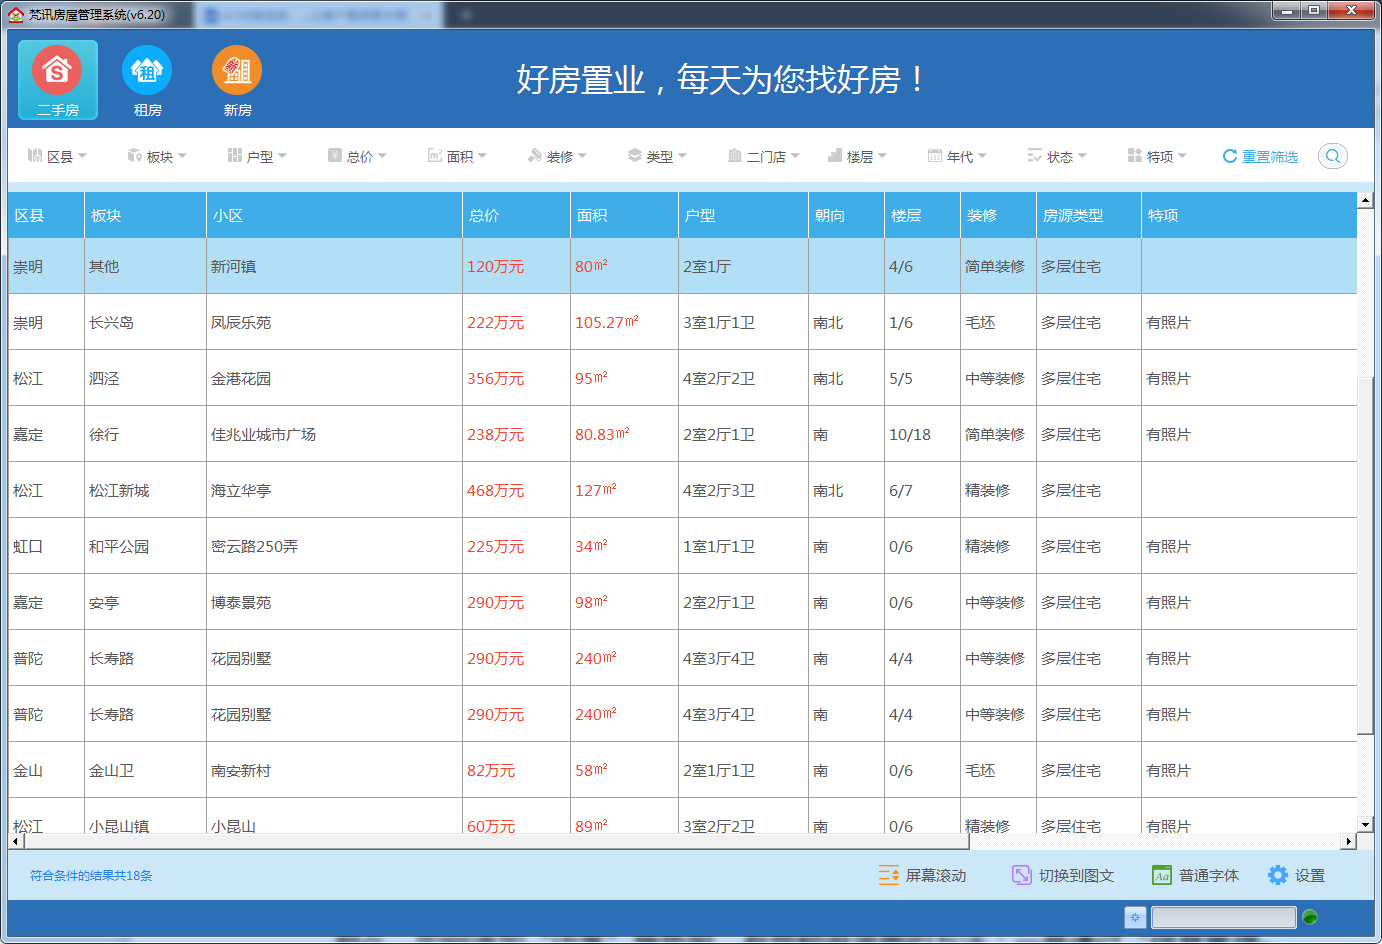Select the 博泰景苑 listing cell
Screen dimensions: 1382x944
click(334, 602)
